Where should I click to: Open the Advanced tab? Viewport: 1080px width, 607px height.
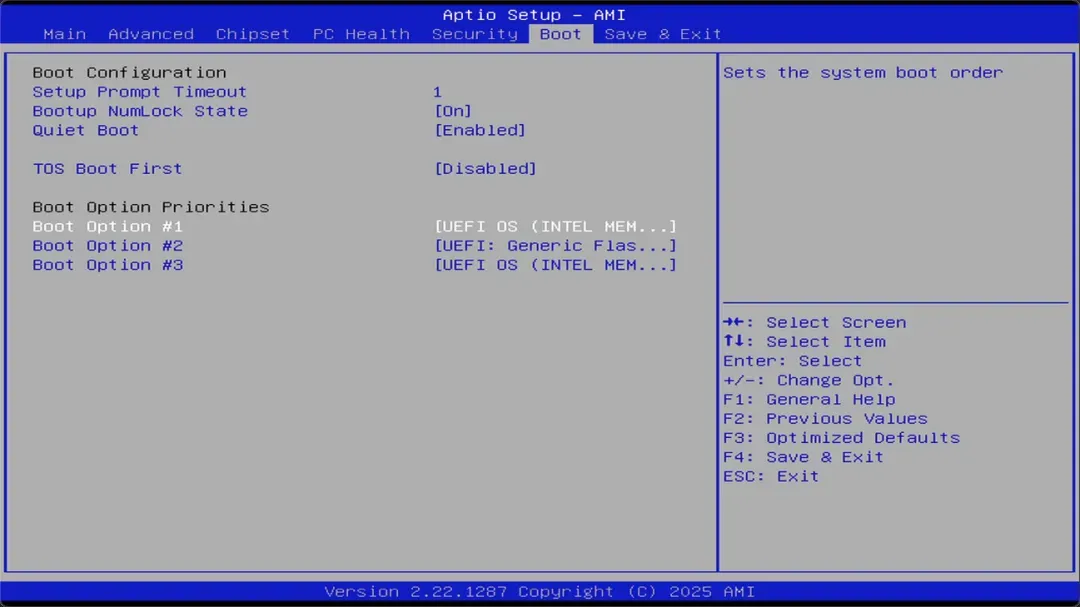pos(151,34)
